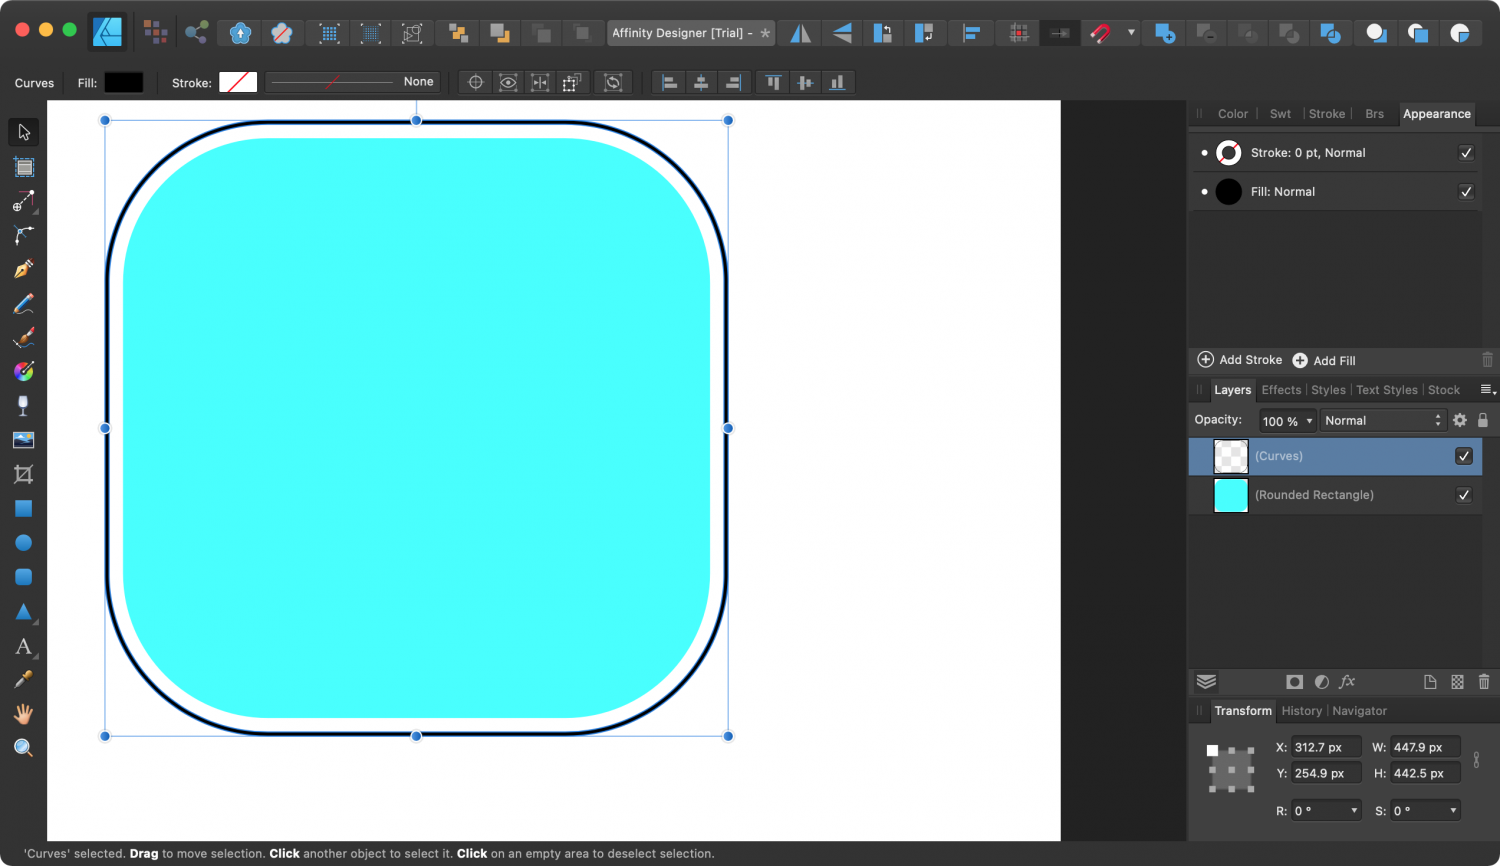This screenshot has width=1500, height=866.
Task: Pick the Zoom tool
Action: click(23, 748)
